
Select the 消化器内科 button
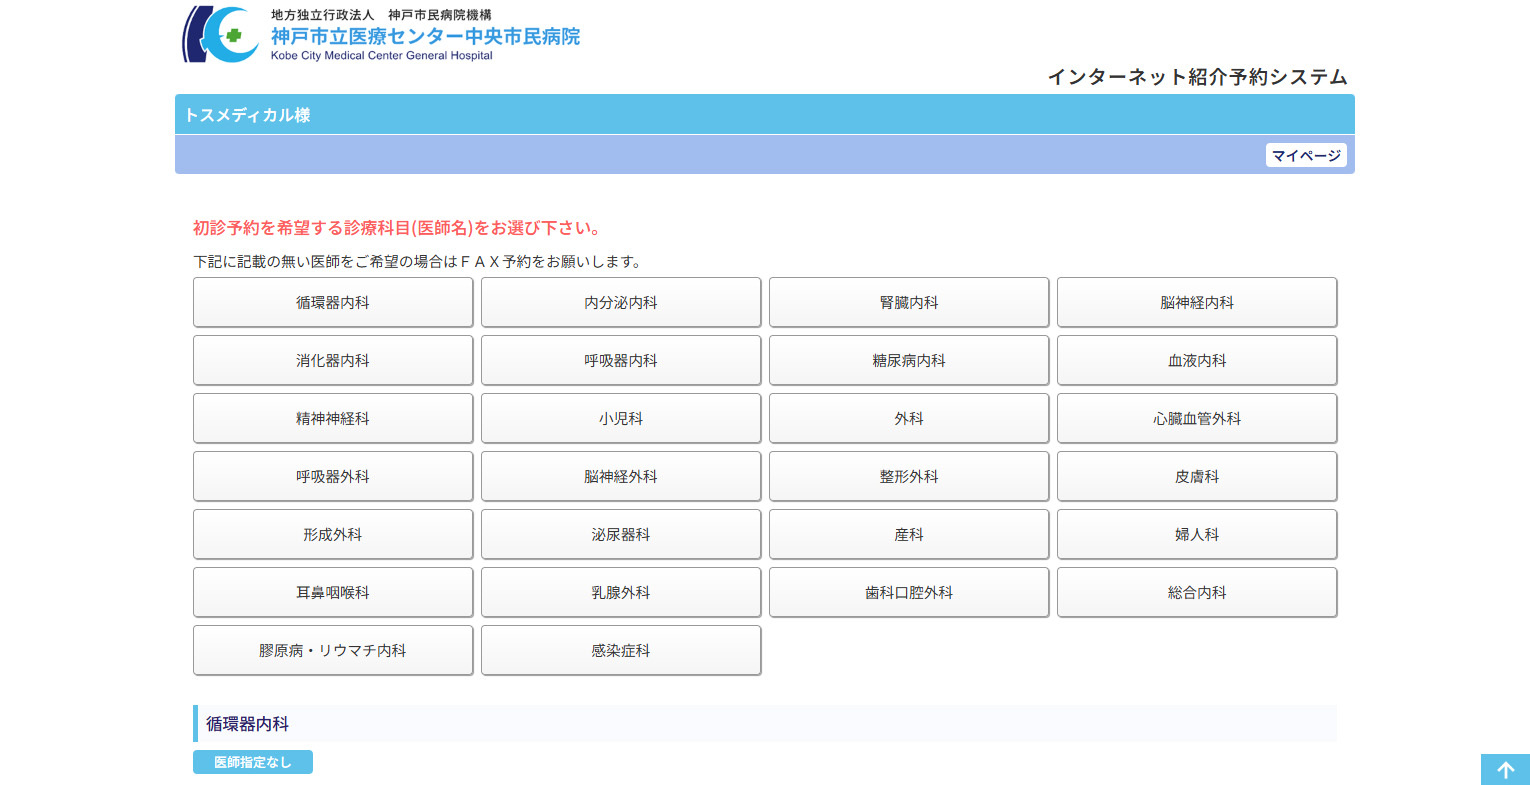point(333,360)
